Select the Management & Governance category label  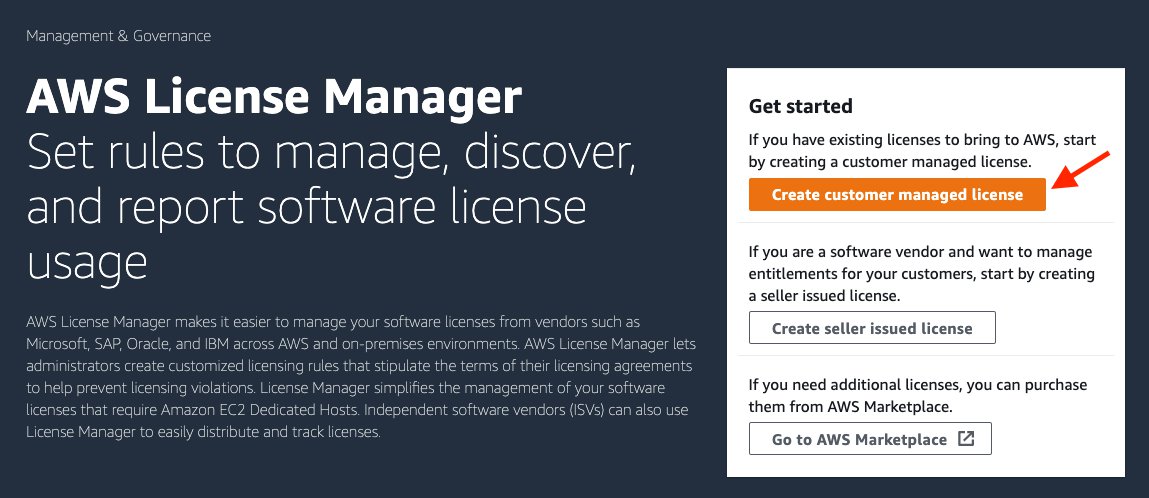point(118,36)
